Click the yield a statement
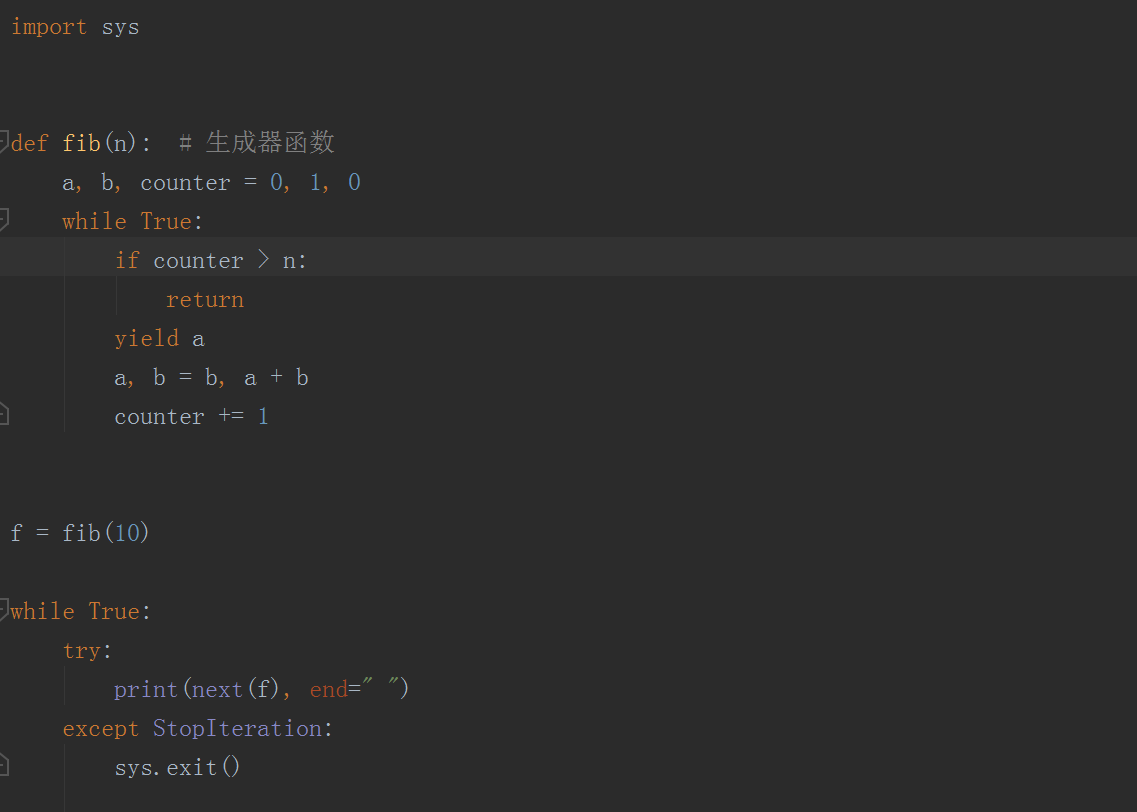1137x812 pixels. [x=159, y=339]
